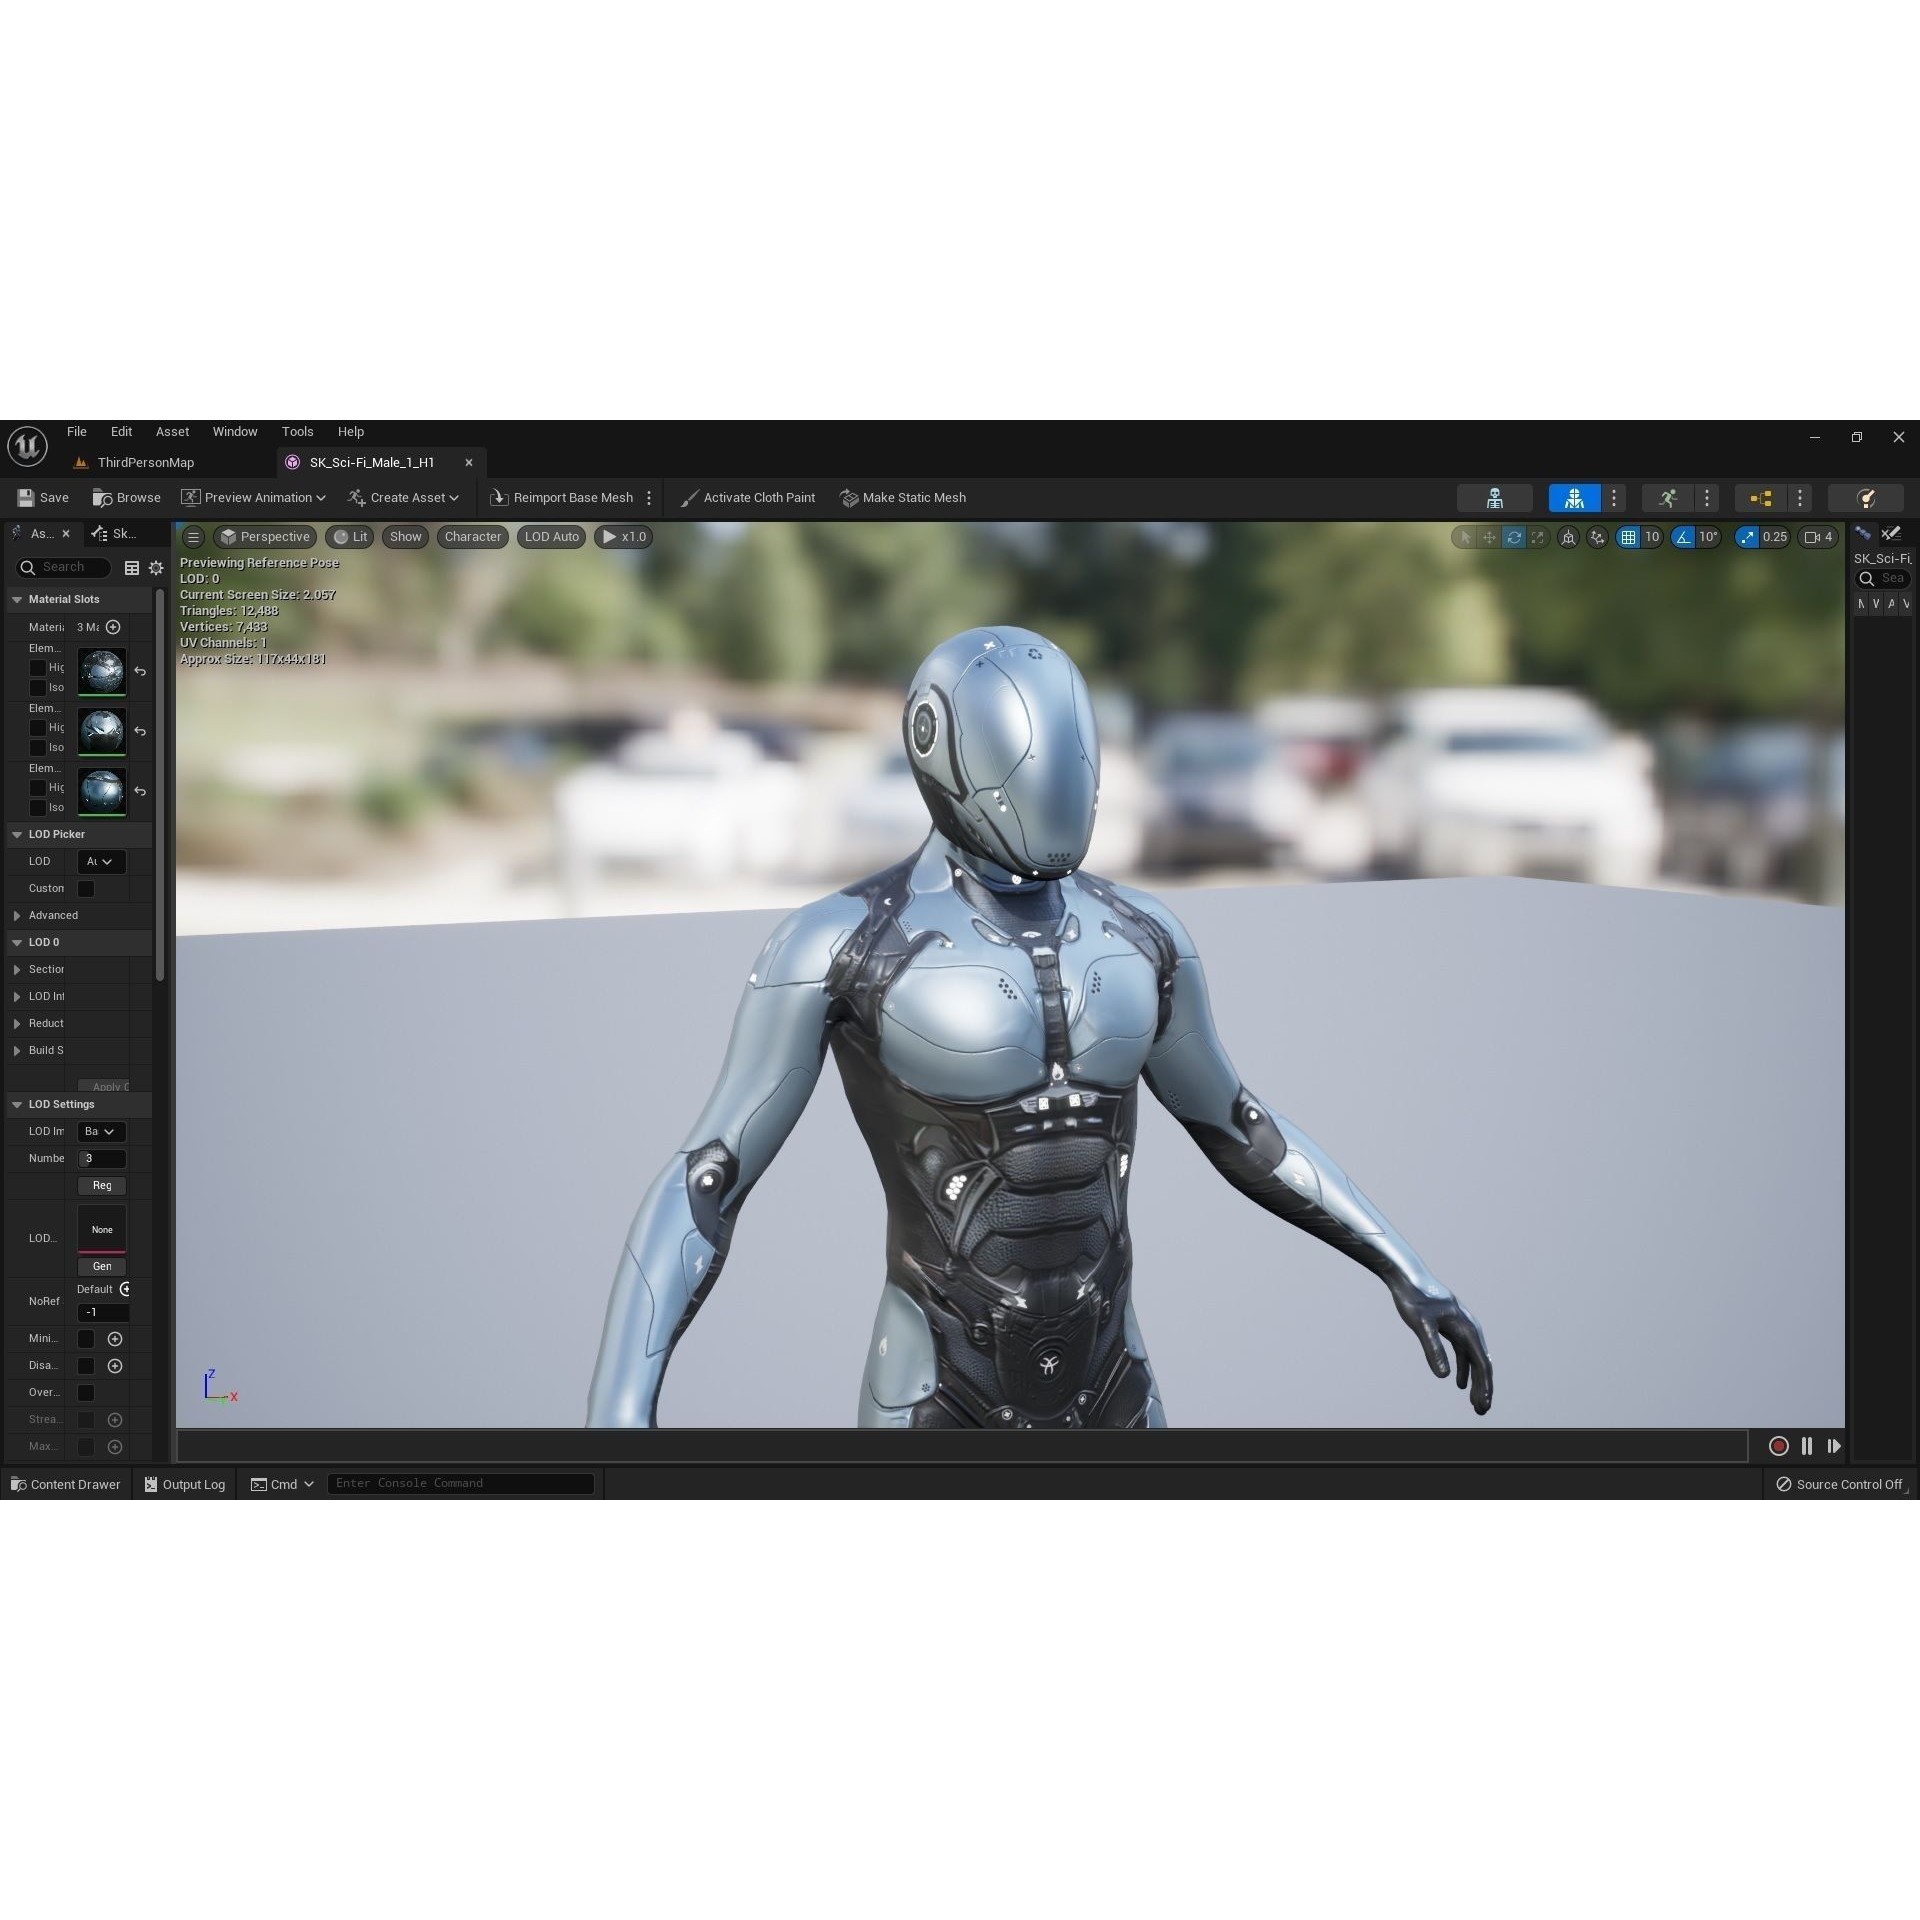Image resolution: width=1920 pixels, height=1920 pixels.
Task: Open the Physics asset mode icon
Action: 1865,498
